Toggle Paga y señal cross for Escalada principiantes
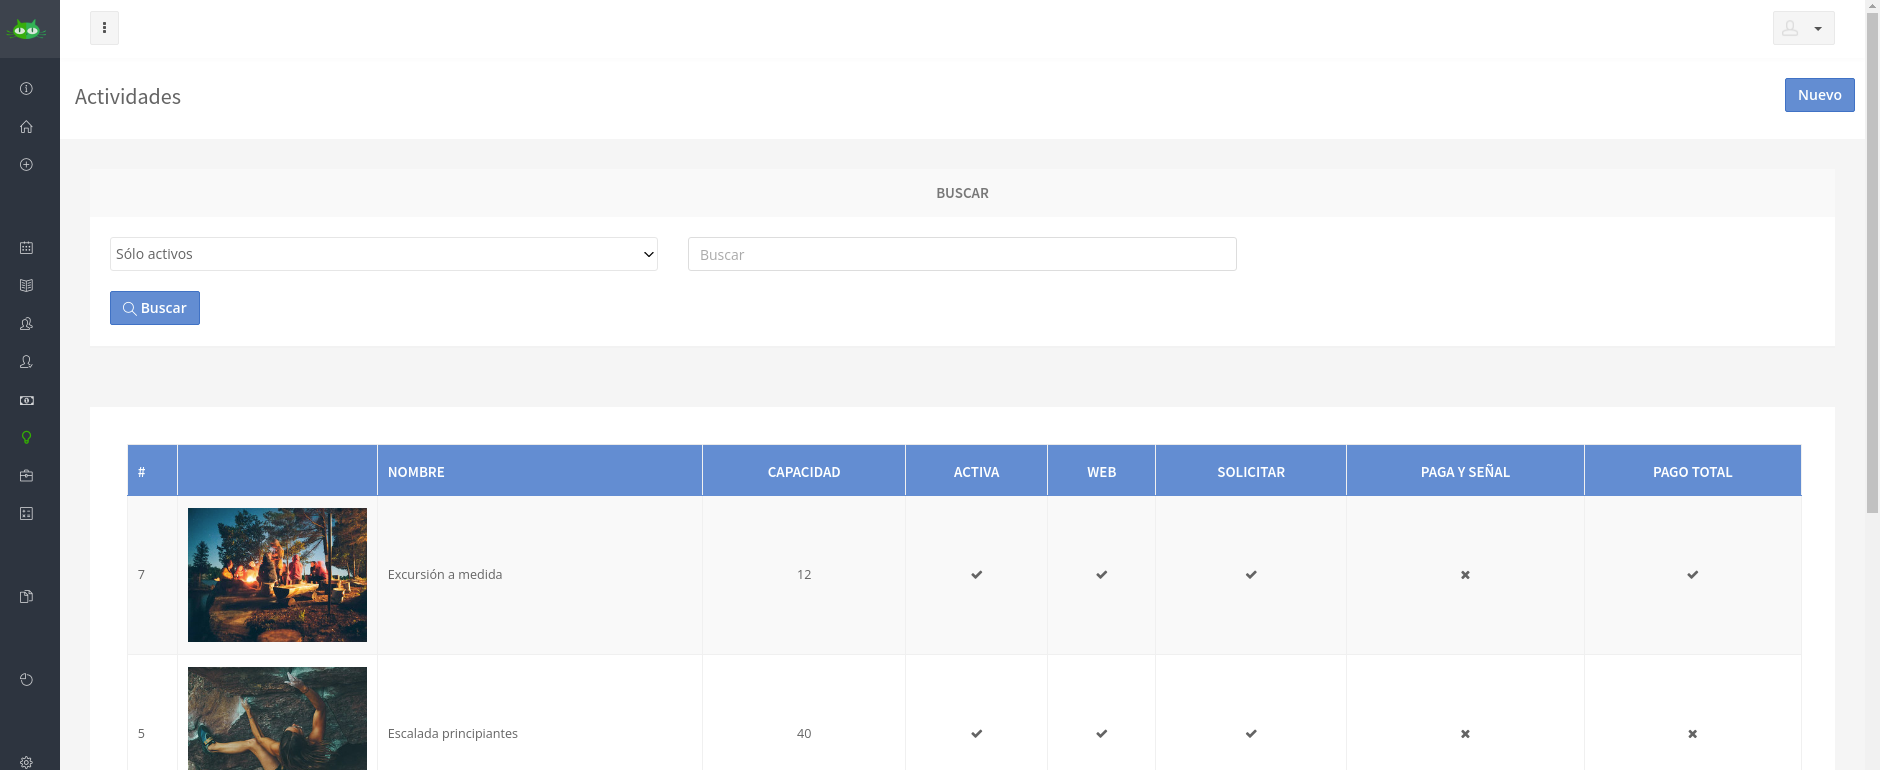The image size is (1880, 770). click(1465, 734)
